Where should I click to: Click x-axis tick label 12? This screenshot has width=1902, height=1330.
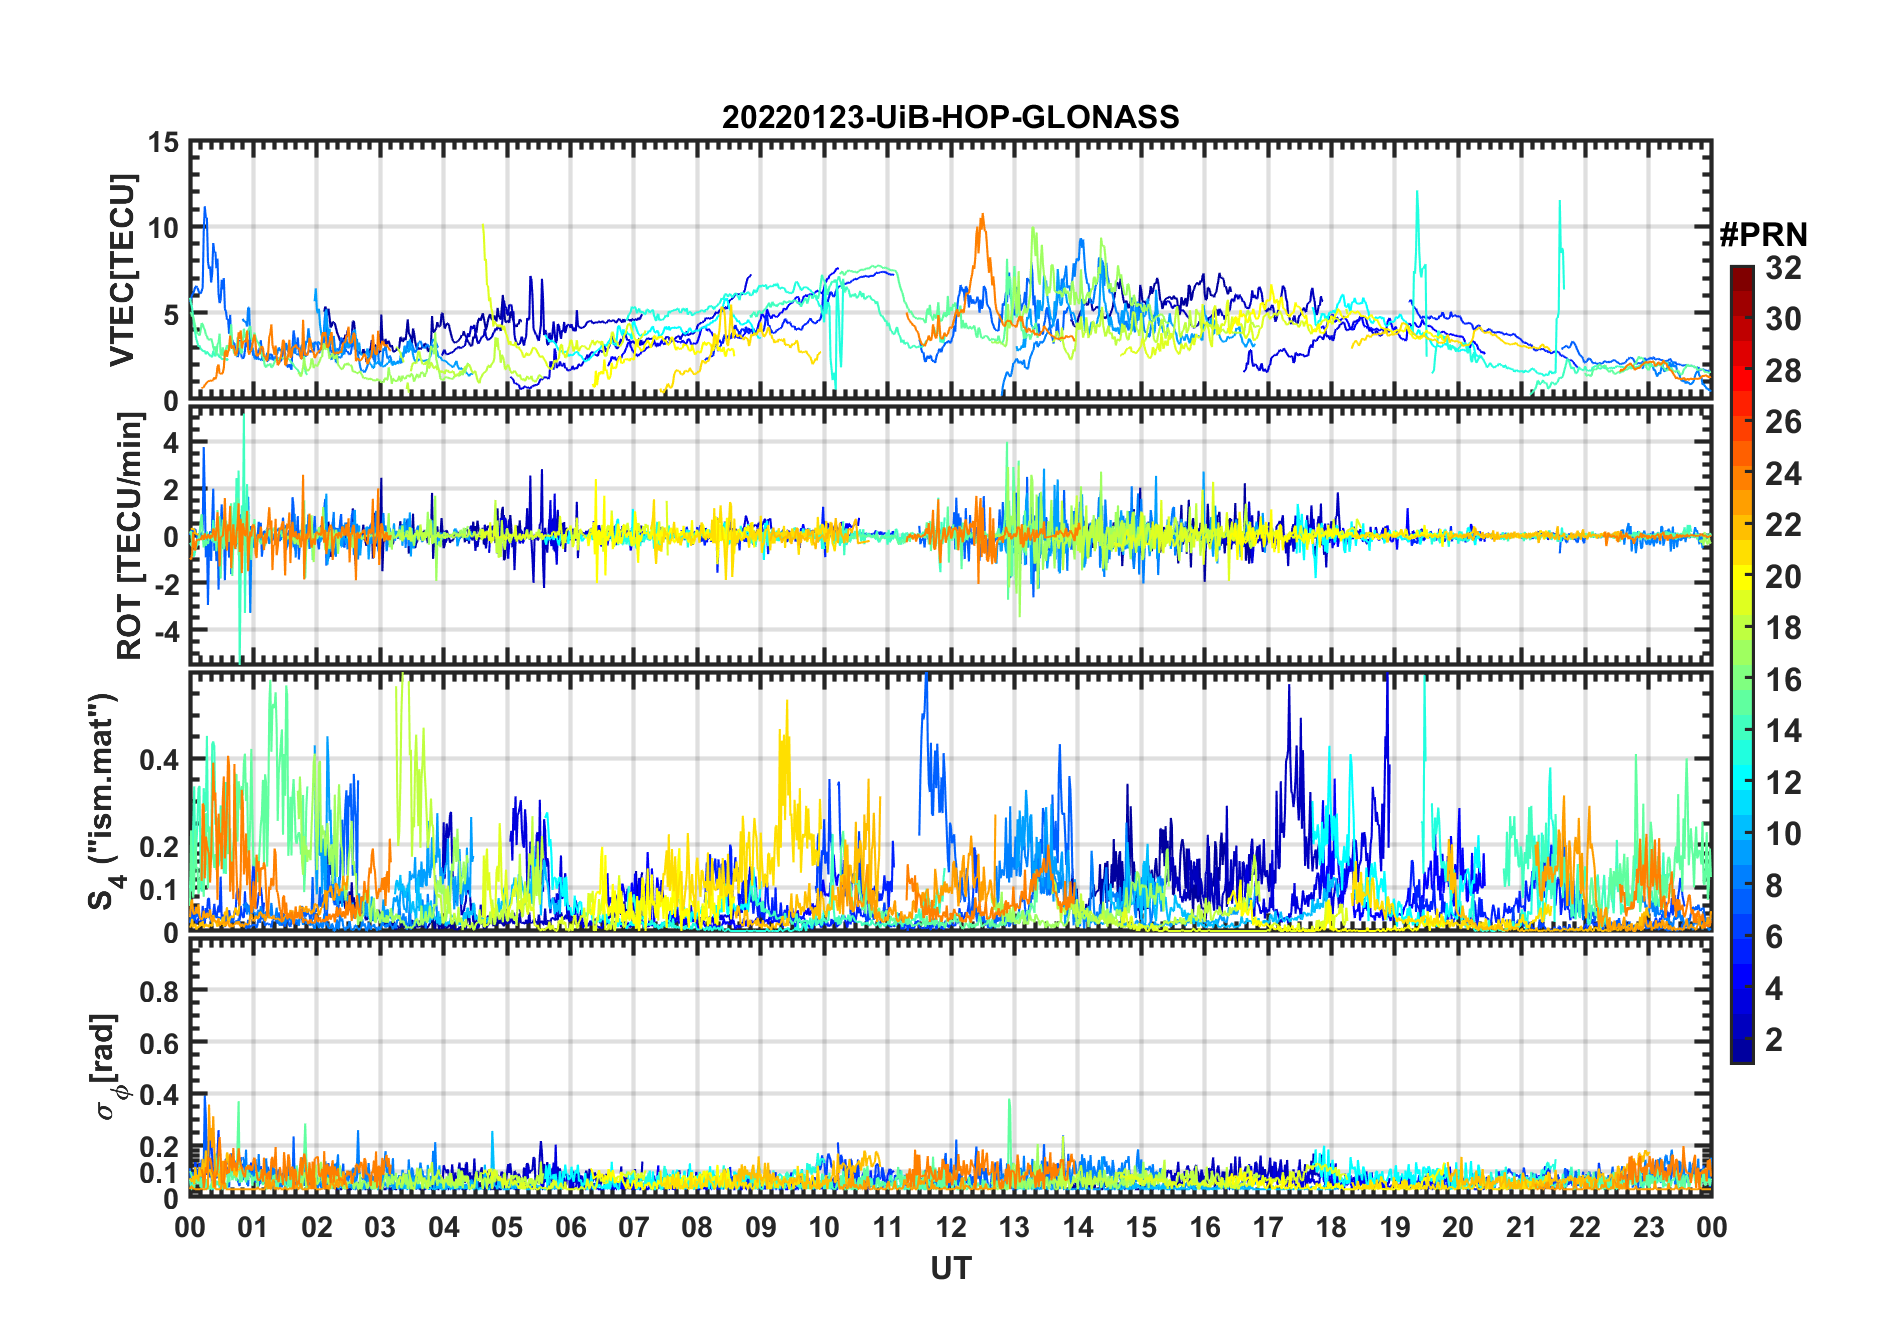pos(950,1227)
